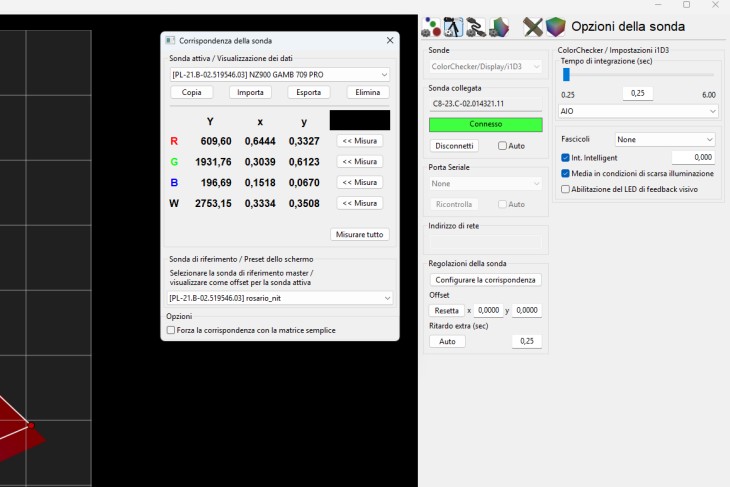Screen dimensions: 730x487
Task: Expand the AIO mode dropdown
Action: (637, 111)
